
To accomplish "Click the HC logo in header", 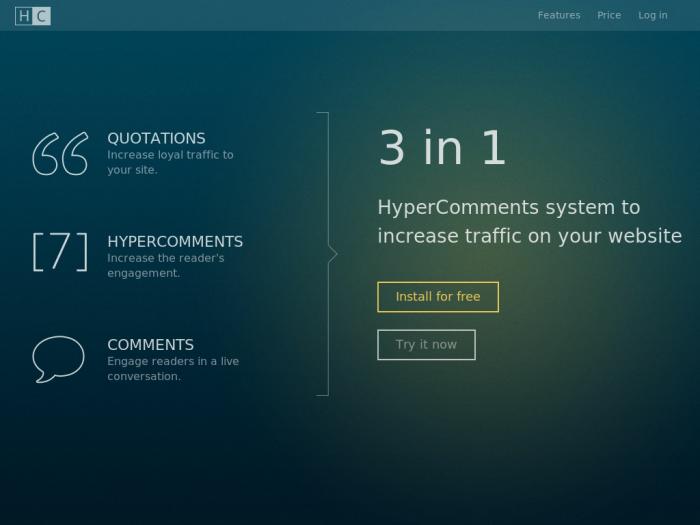I will point(33,16).
